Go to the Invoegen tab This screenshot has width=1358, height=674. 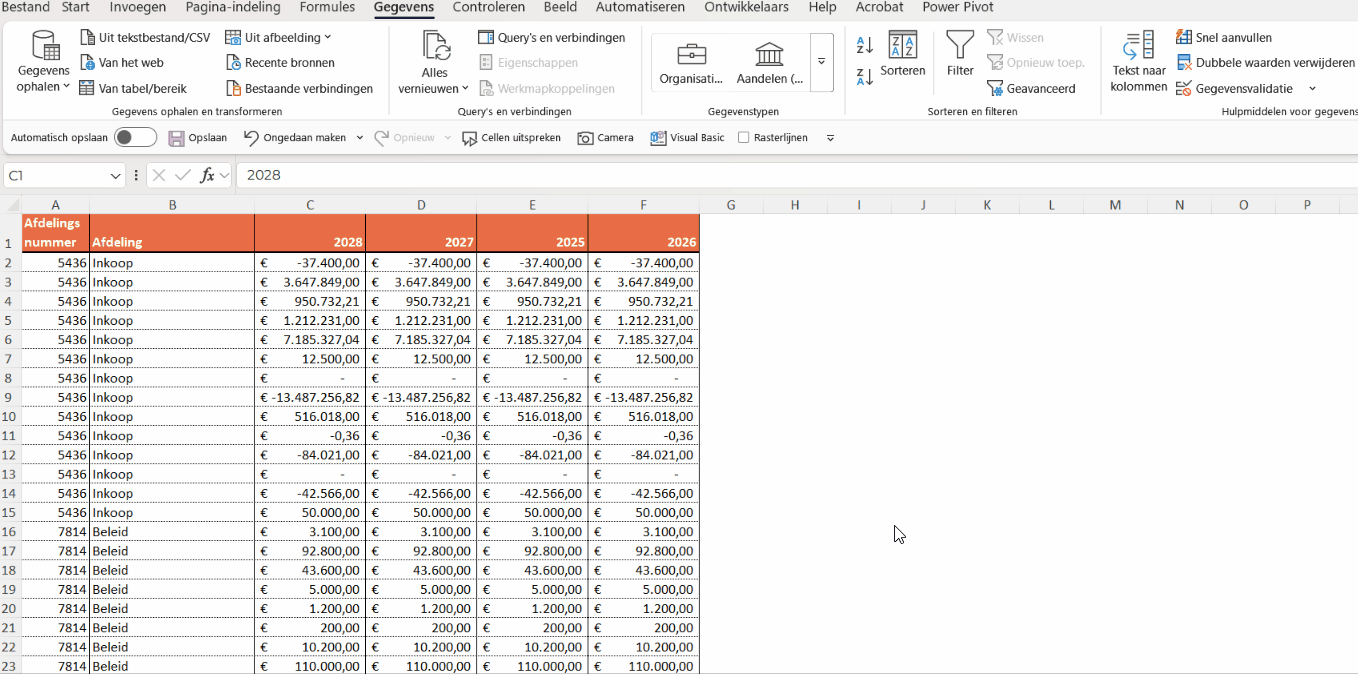(138, 8)
